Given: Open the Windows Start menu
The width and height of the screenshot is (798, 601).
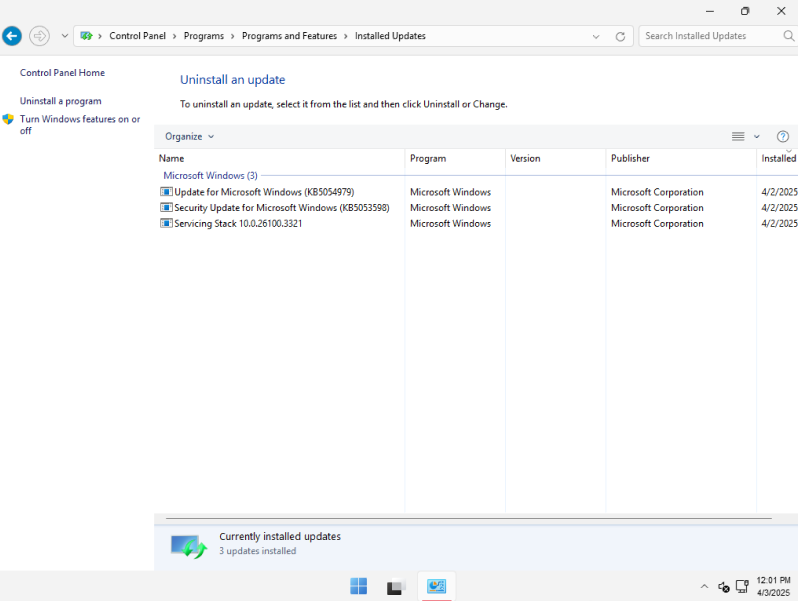Looking at the screenshot, I should [358, 586].
